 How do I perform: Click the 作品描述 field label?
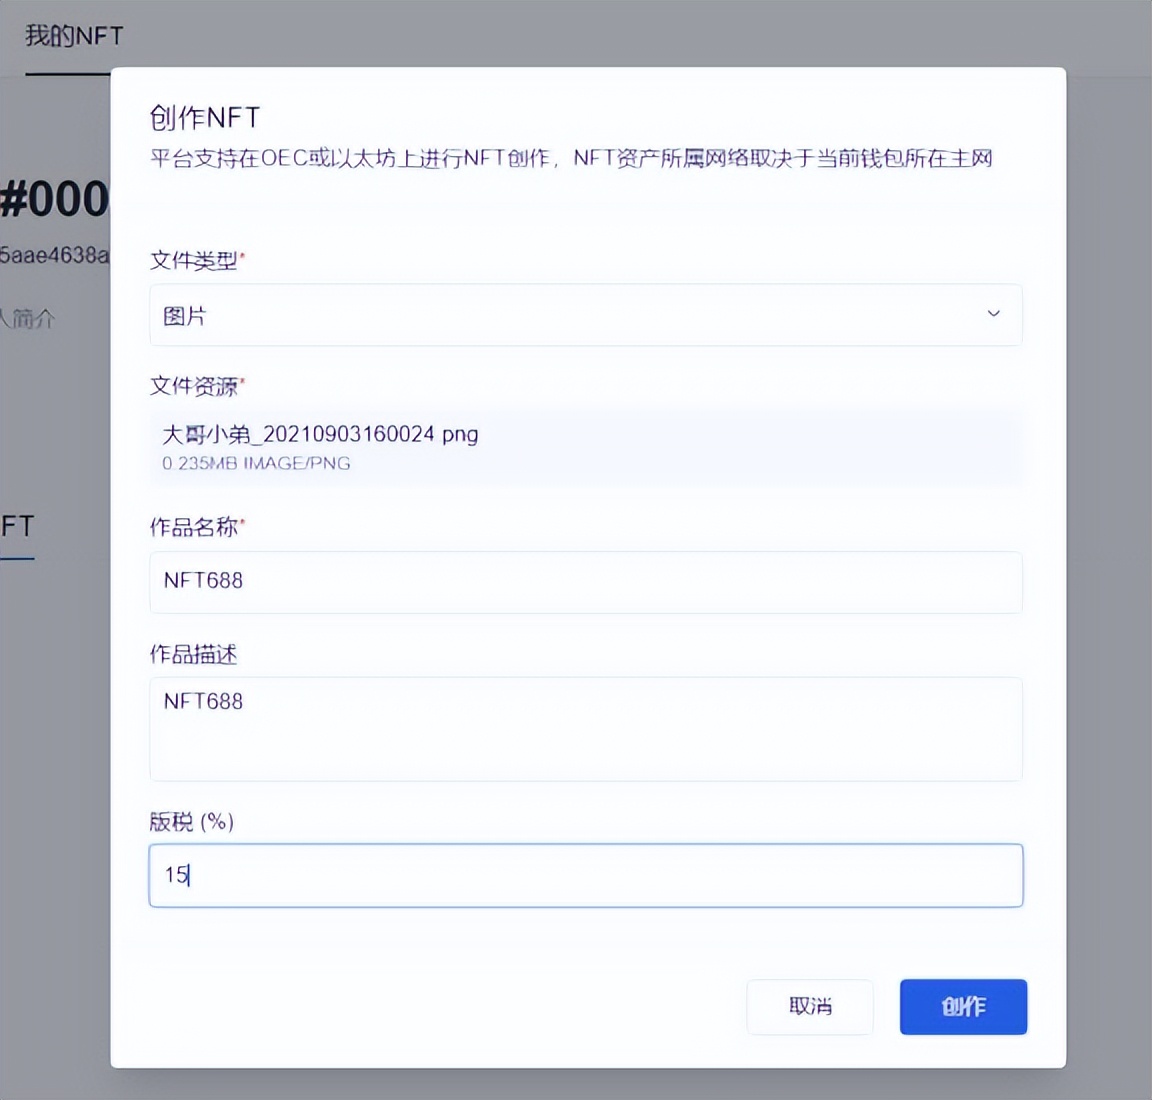pos(193,655)
